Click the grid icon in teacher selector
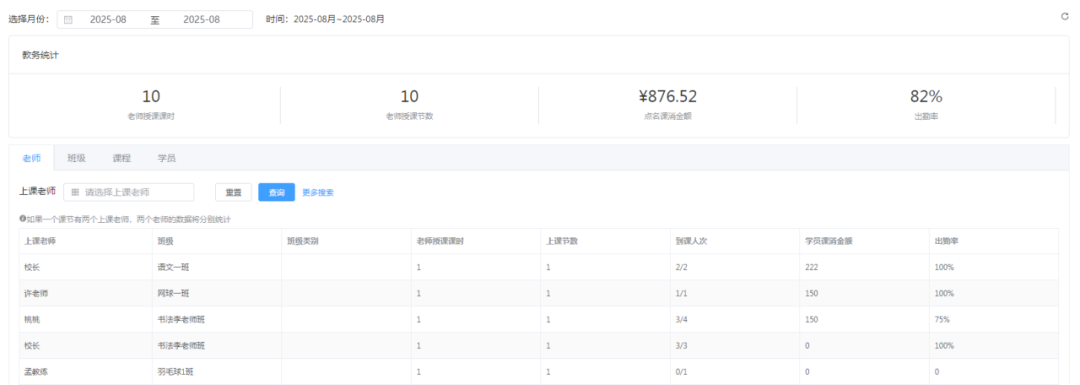 point(75,193)
